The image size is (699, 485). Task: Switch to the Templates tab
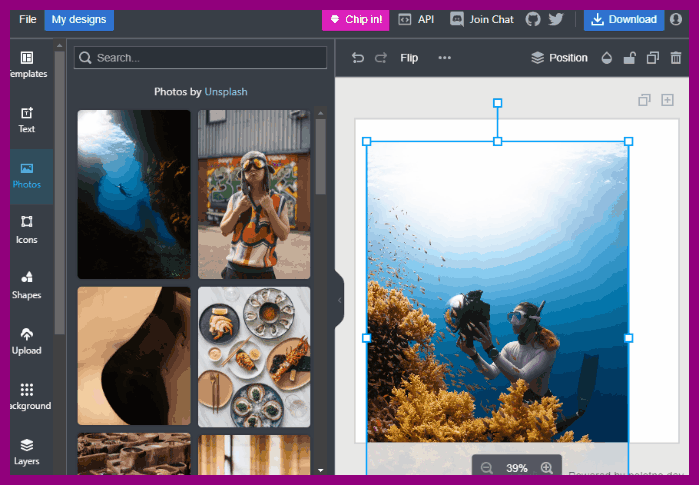click(28, 65)
